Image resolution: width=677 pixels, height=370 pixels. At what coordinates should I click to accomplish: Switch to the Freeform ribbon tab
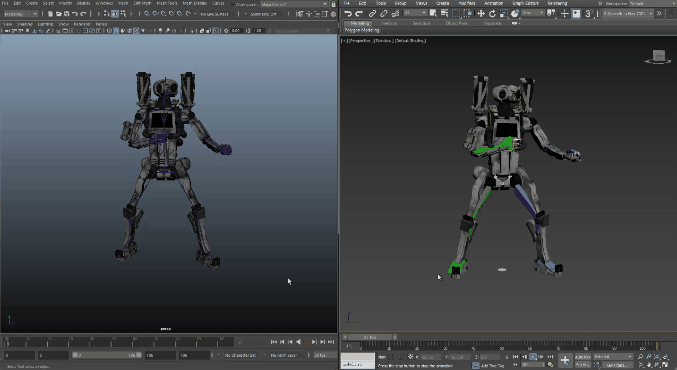[x=389, y=23]
